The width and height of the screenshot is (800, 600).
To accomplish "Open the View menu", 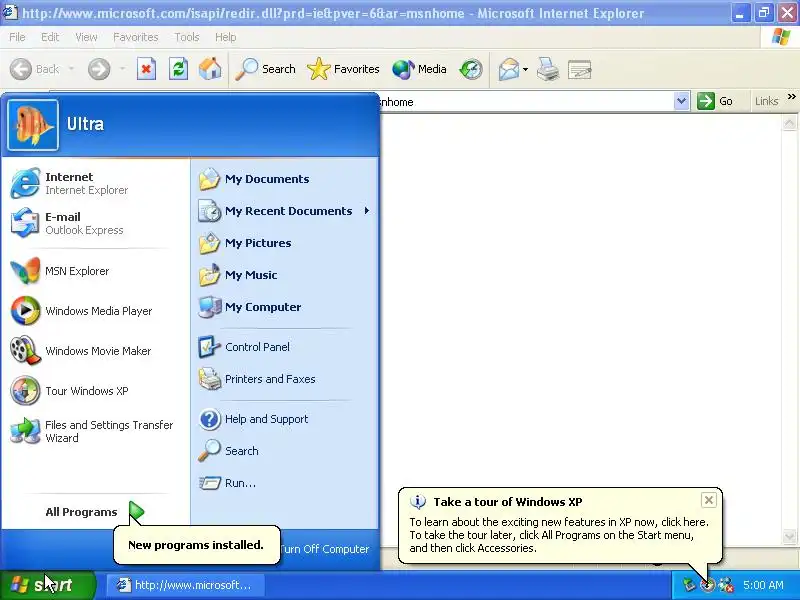I will (86, 37).
